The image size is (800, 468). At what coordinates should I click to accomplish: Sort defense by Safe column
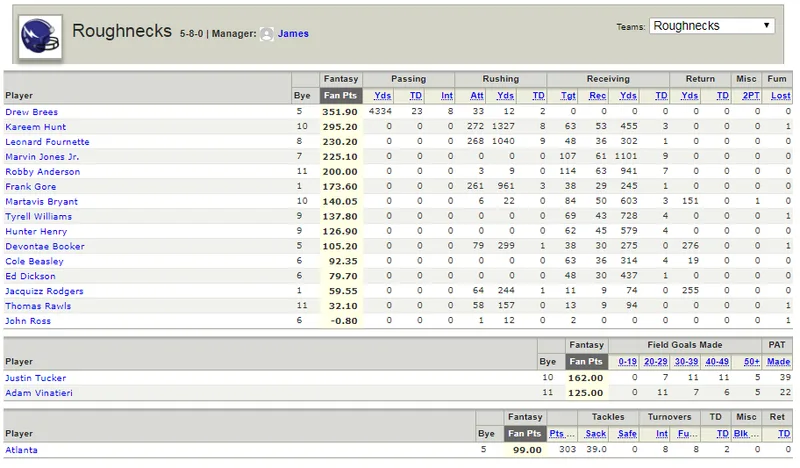[x=628, y=433]
